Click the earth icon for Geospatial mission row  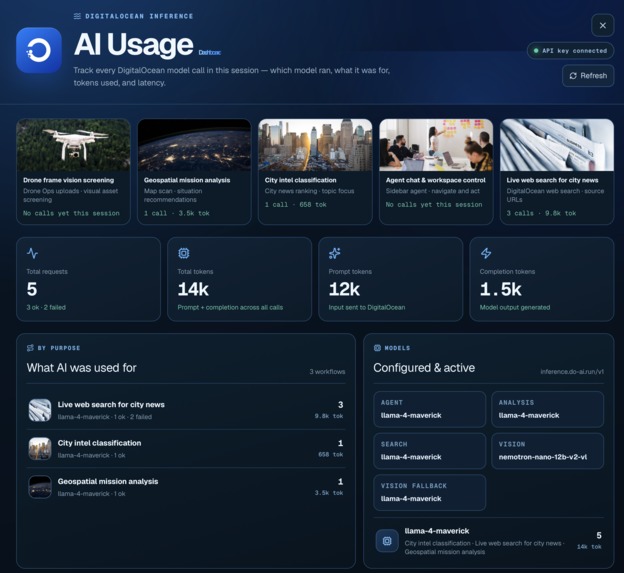click(40, 487)
